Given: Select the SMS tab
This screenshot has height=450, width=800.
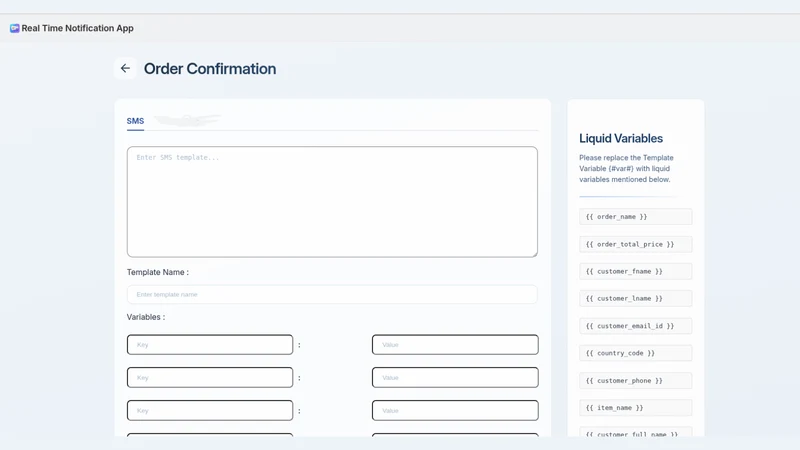Looking at the screenshot, I should click(135, 121).
